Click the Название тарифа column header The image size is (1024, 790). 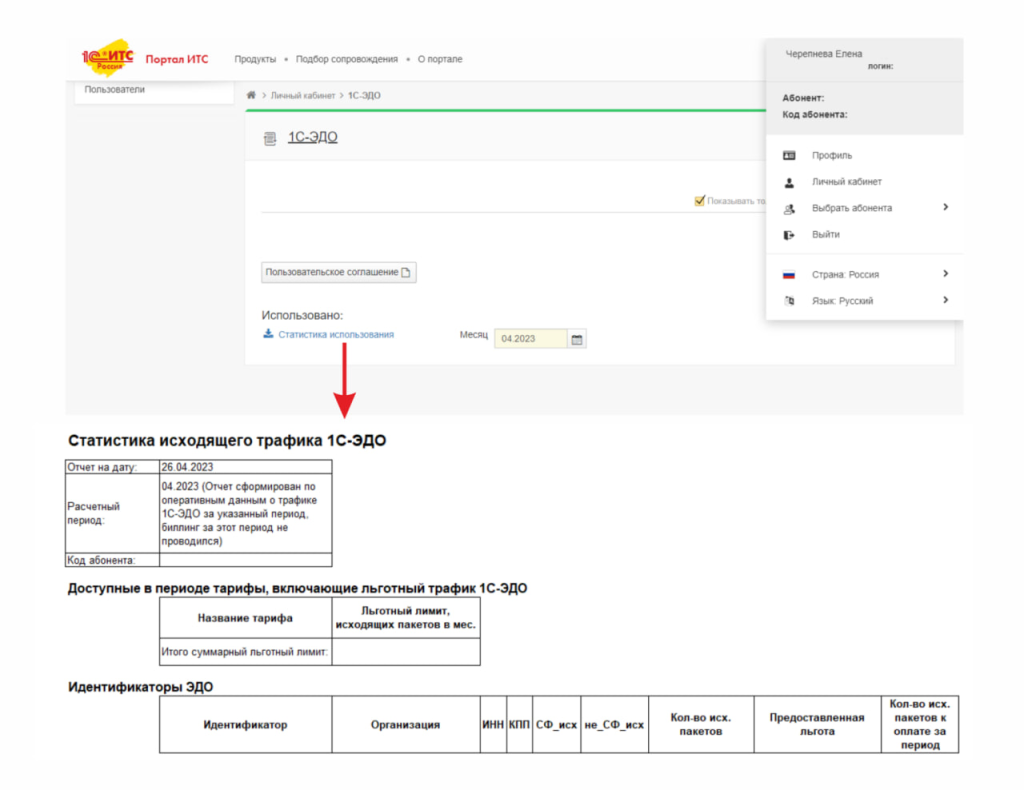[246, 618]
